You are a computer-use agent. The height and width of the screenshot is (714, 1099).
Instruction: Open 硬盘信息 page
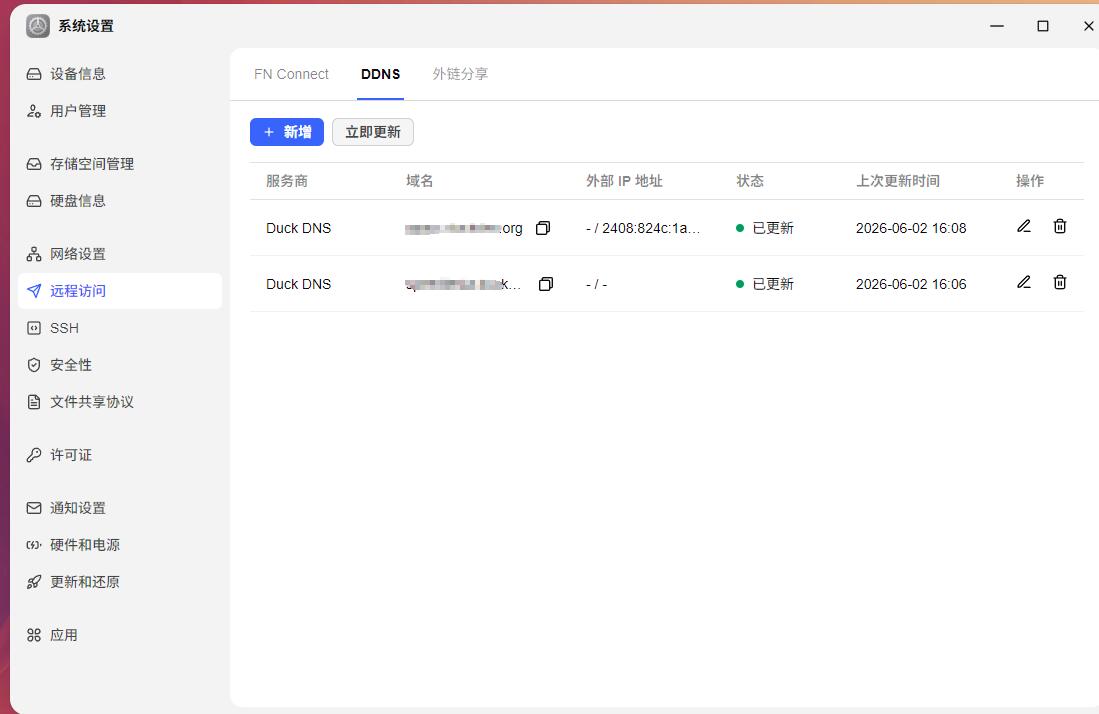[x=119, y=200]
